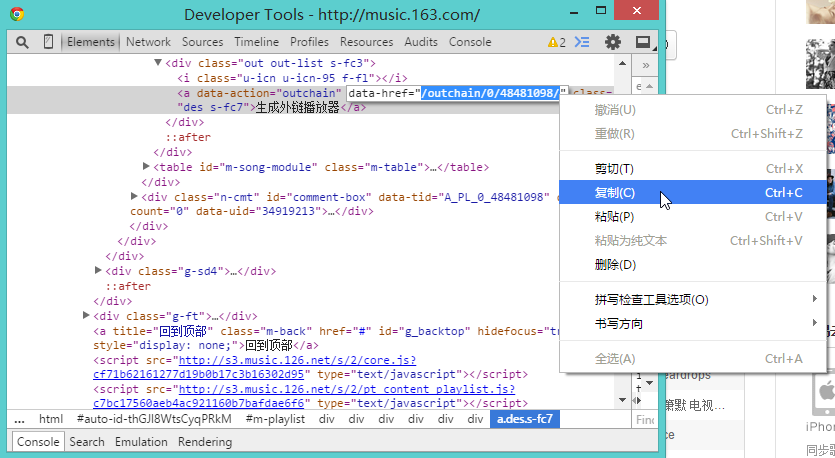Click the breadcrumb ellipsis

[x=19, y=420]
